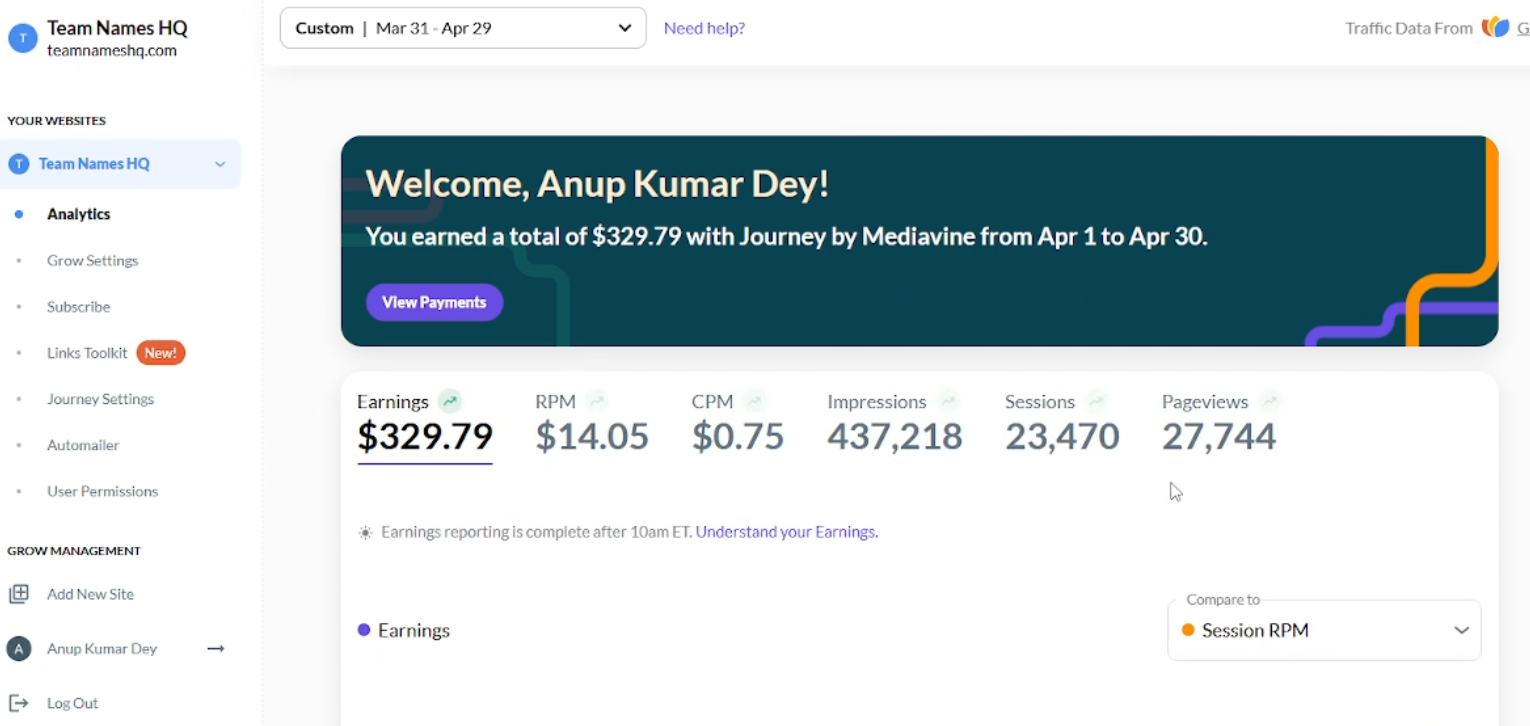Click the Team Names HQ avatar icon at top
The height and width of the screenshot is (726, 1530).
pos(22,39)
